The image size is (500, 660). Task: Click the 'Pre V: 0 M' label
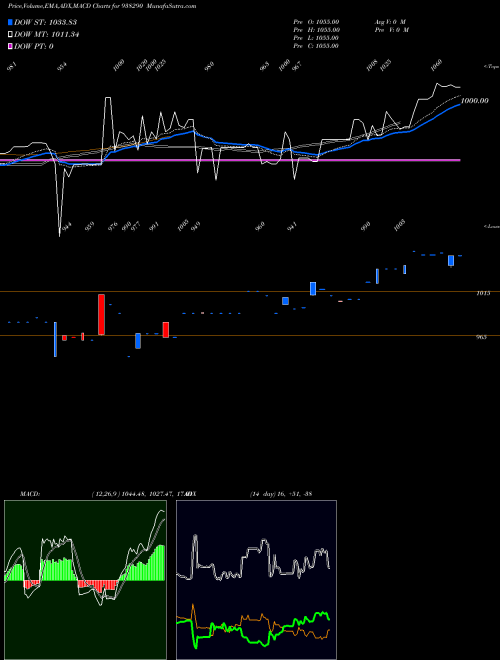point(391,30)
